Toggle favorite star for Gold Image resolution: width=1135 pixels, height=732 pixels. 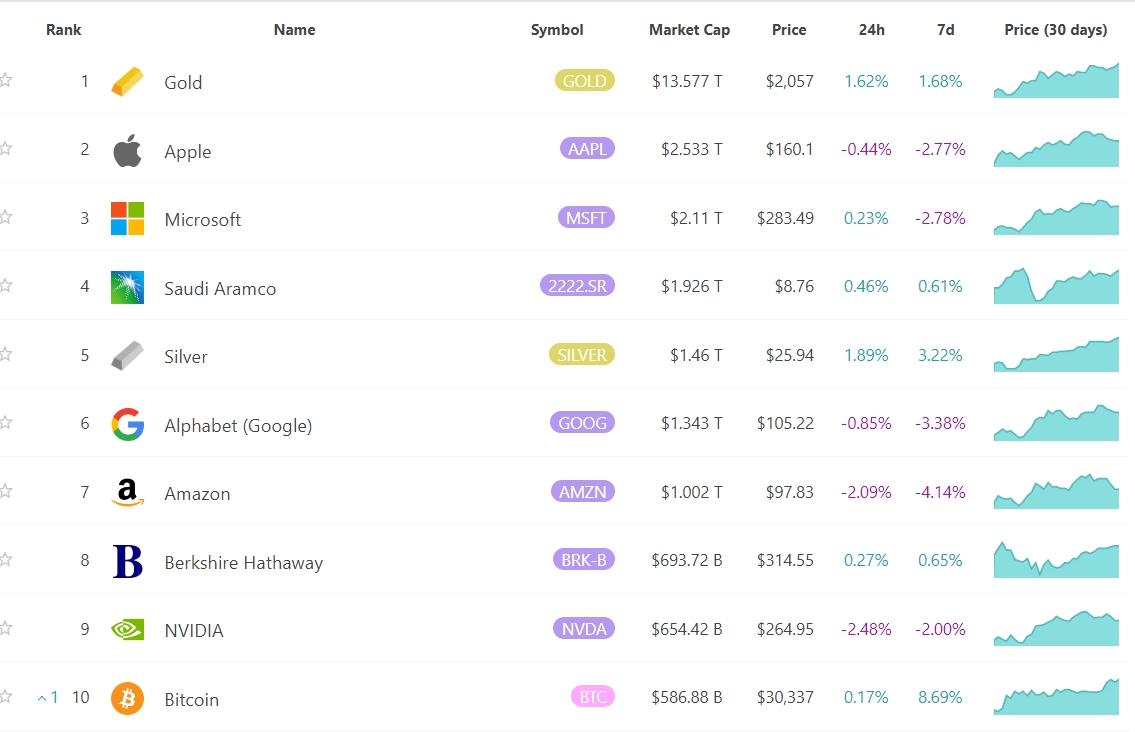click(5, 81)
